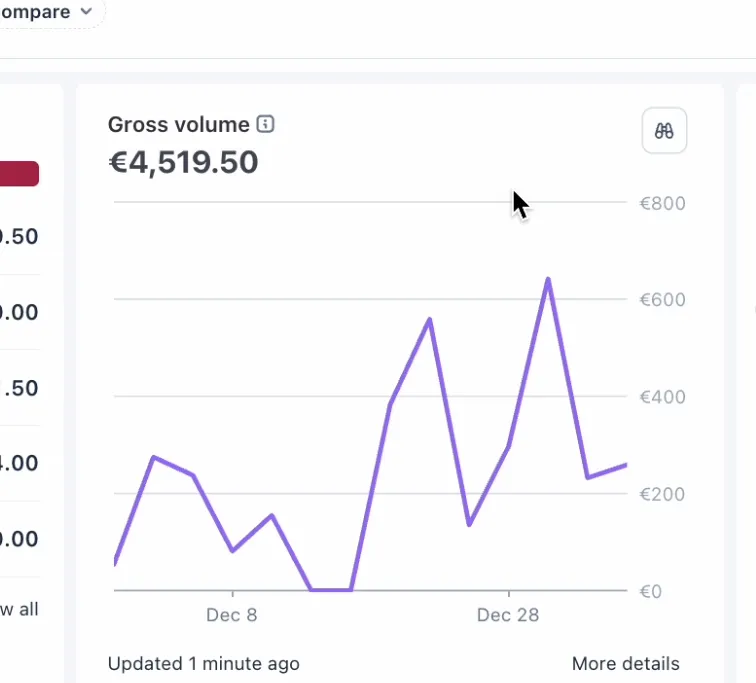Image resolution: width=756 pixels, height=683 pixels.
Task: Click the chevron next to Compare
Action: tap(86, 12)
